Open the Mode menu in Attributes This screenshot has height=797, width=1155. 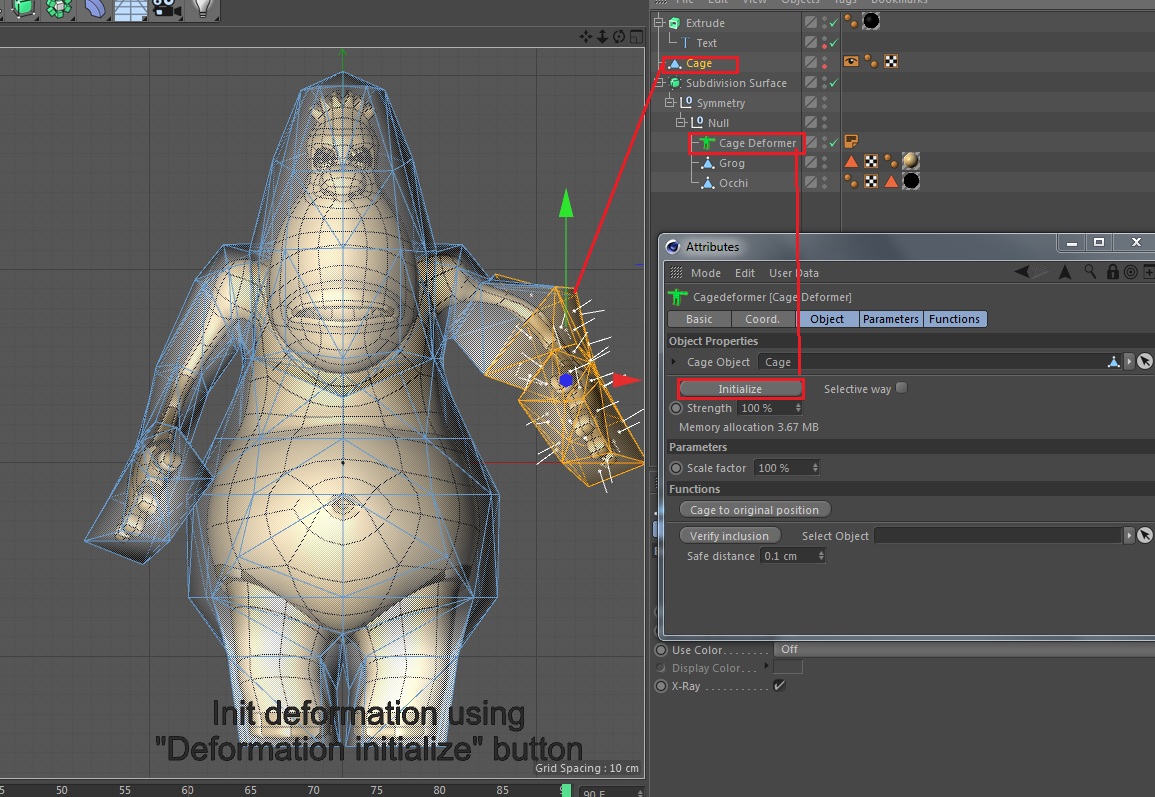(x=706, y=273)
